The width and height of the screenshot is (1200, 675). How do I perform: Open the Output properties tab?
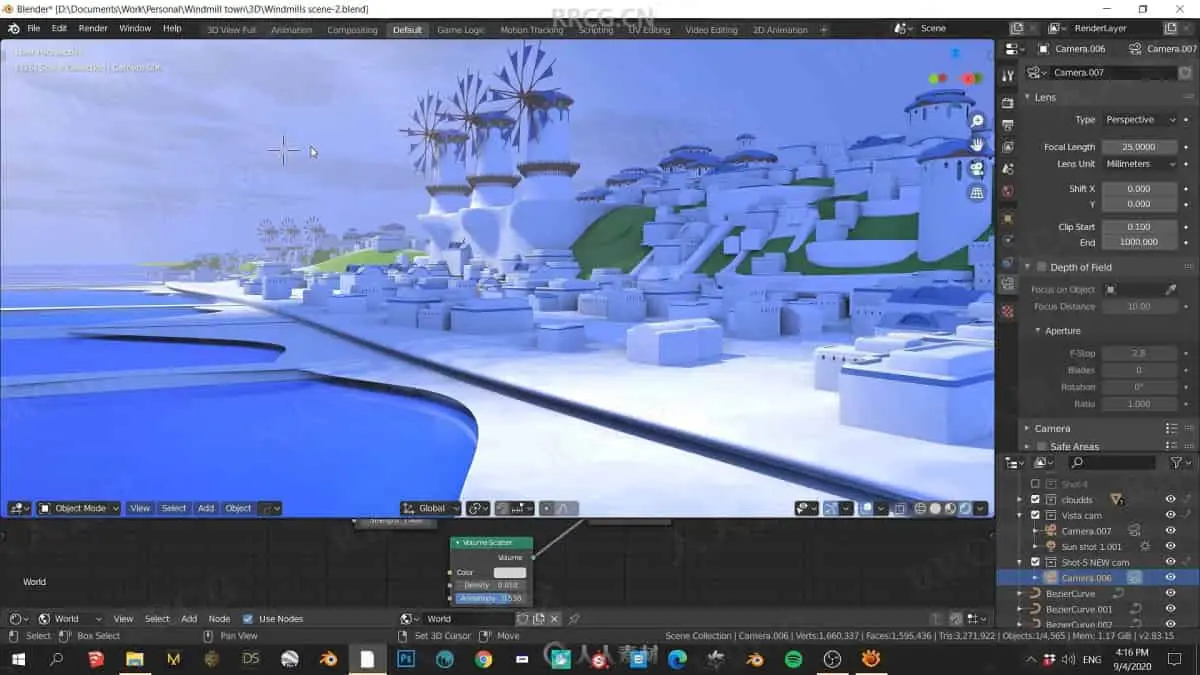point(1008,125)
